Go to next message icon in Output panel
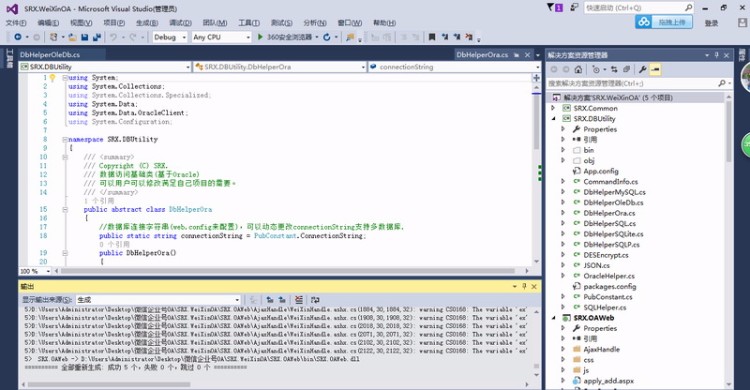The height and width of the screenshot is (390, 750). tap(282, 300)
